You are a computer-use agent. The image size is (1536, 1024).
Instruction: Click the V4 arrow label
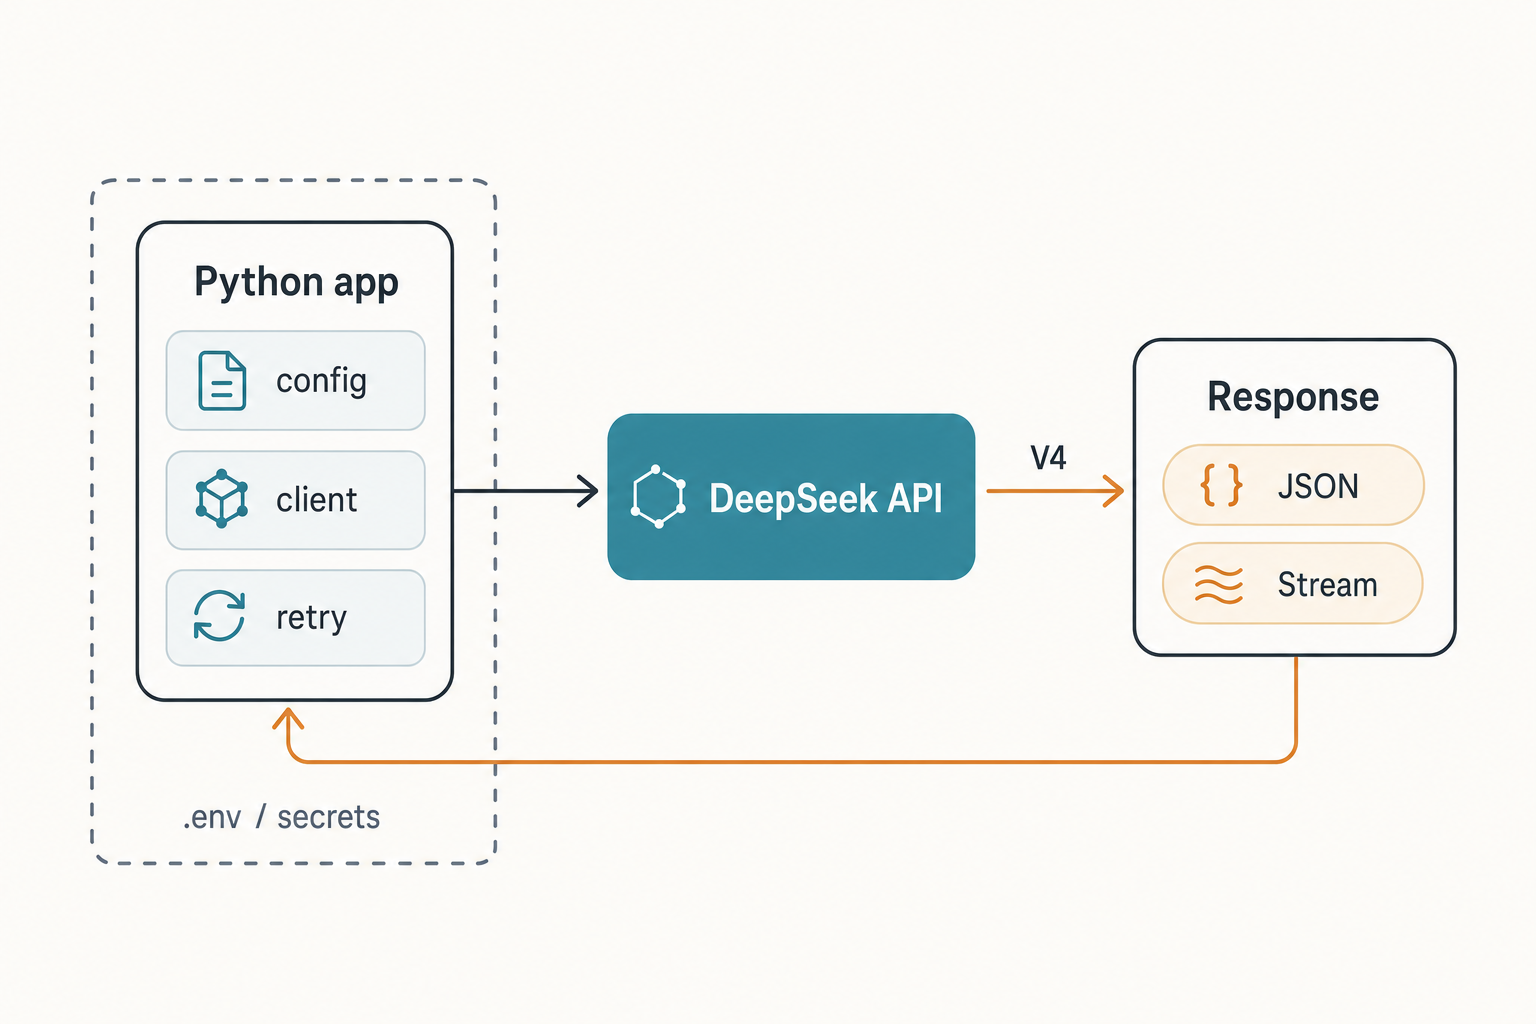(x=1048, y=458)
